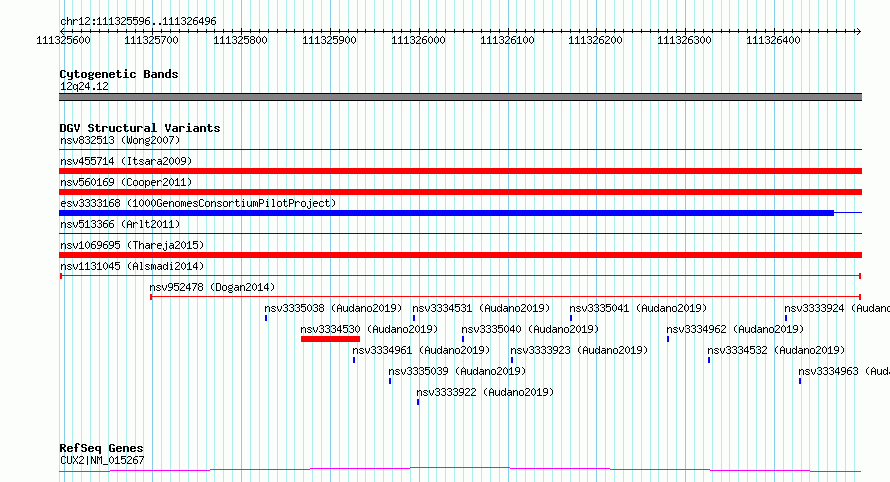890x482 pixels.
Task: Click the gray 12q24.12 cytogenetic band bar
Action: click(460, 97)
